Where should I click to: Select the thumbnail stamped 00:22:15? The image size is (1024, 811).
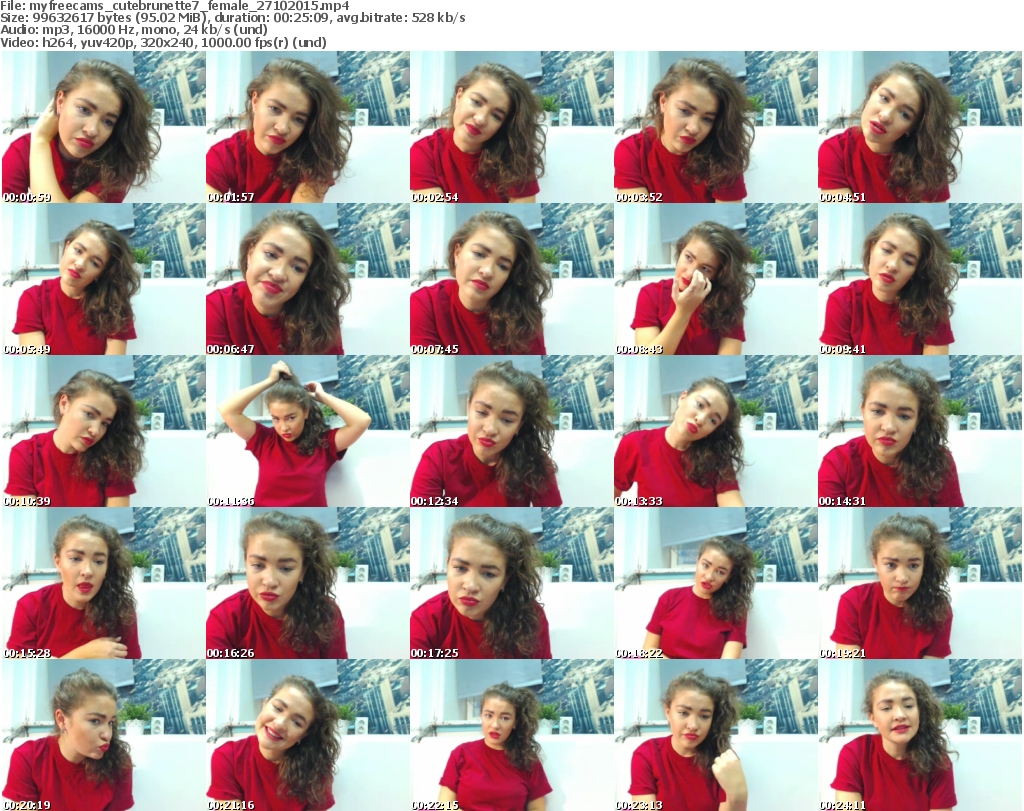511,735
